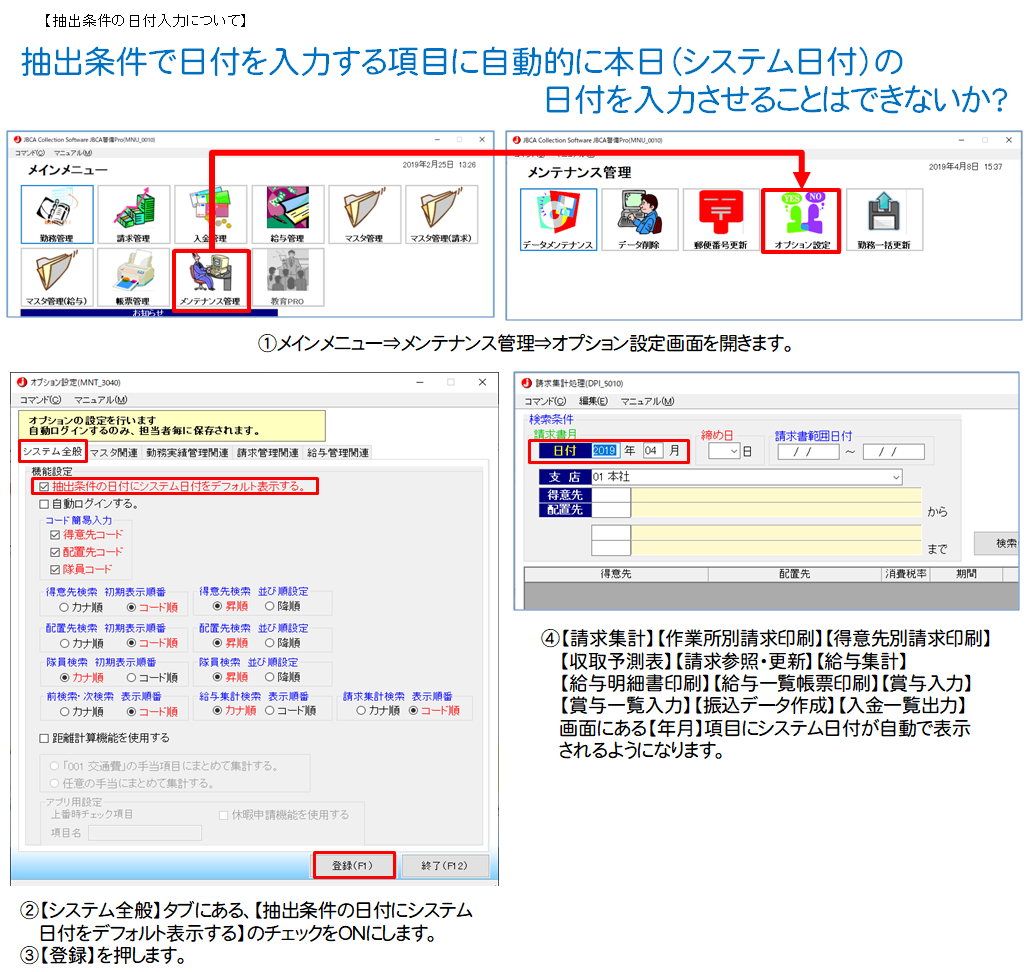This screenshot has width=1029, height=972.
Task: Select 降順 for 得意先検索 並び順設定
Action: (x=270, y=606)
